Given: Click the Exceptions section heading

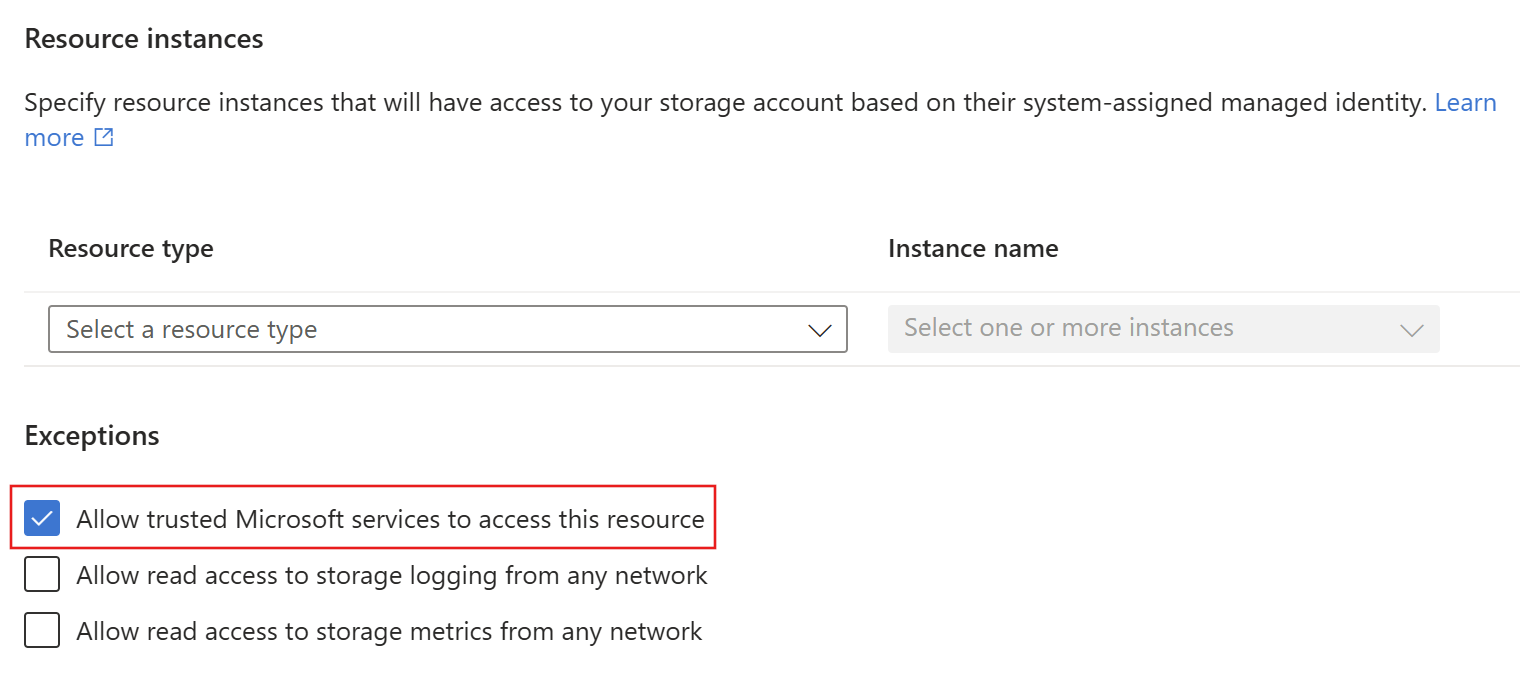Looking at the screenshot, I should click(x=91, y=436).
